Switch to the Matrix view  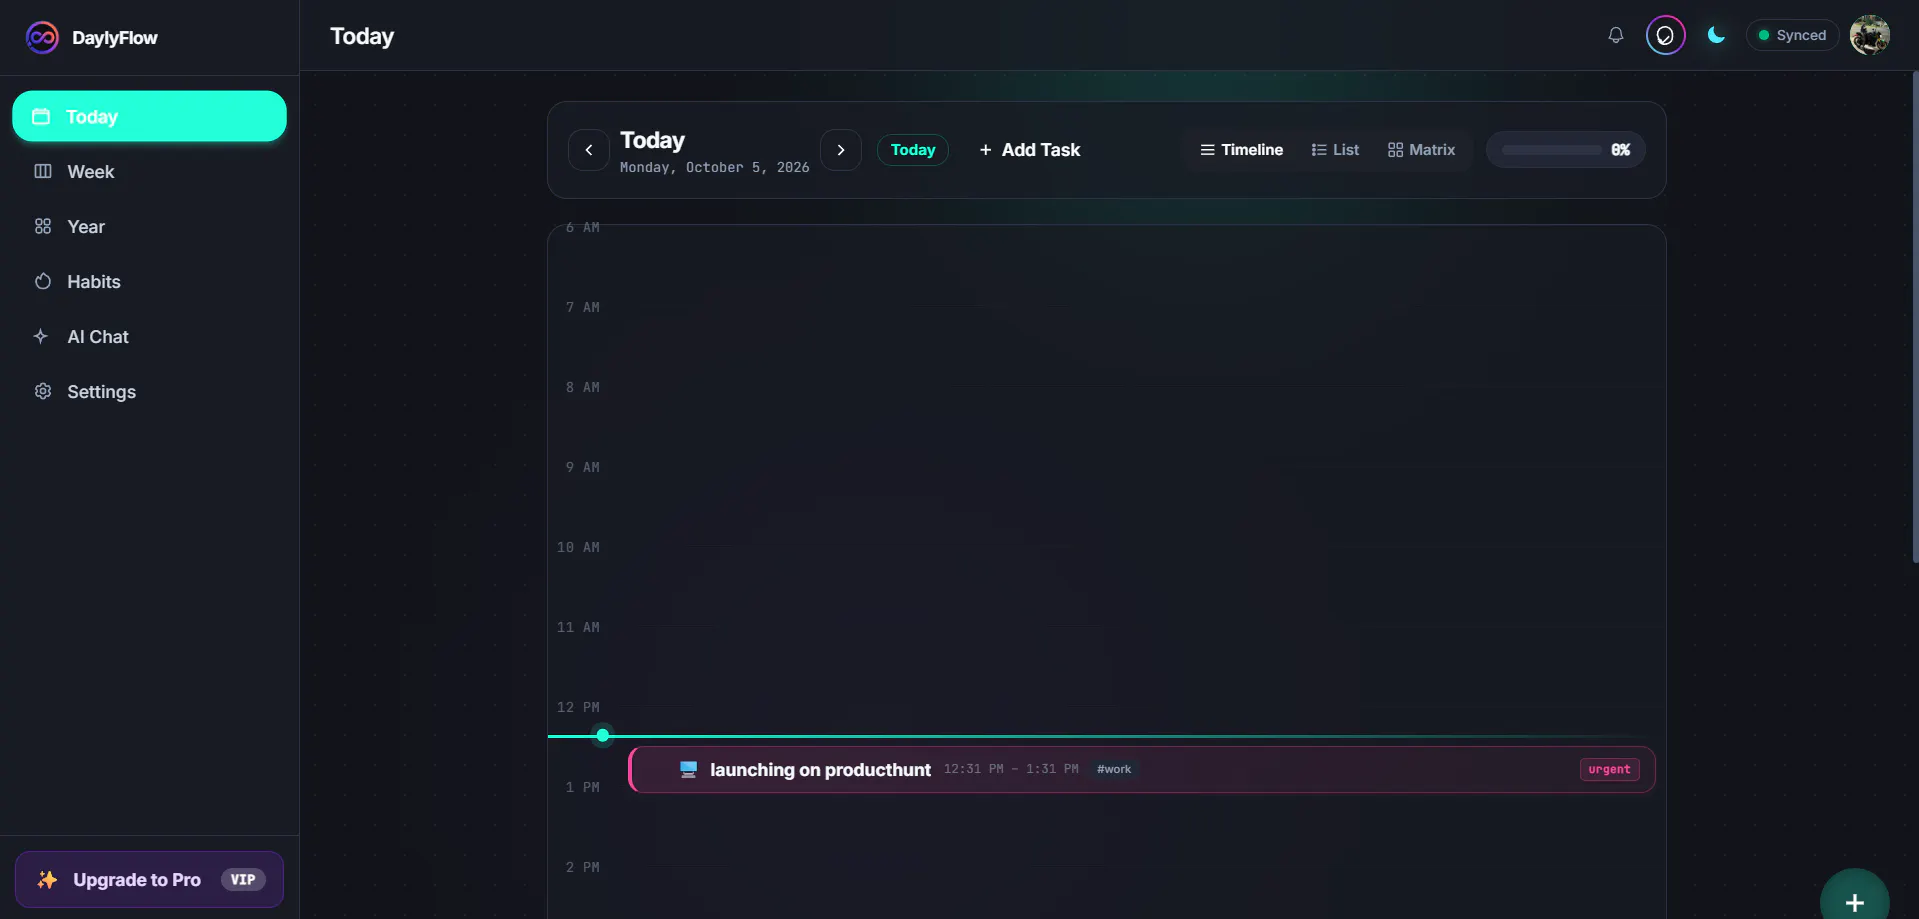pyautogui.click(x=1421, y=150)
